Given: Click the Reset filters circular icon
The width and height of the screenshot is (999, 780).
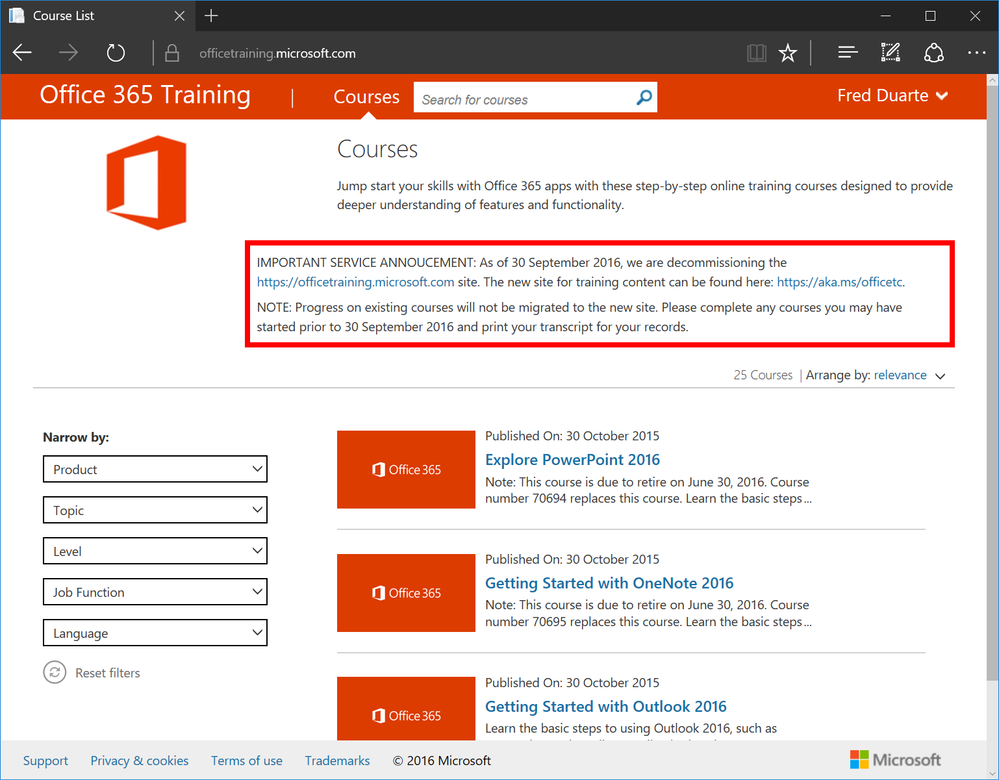Looking at the screenshot, I should (55, 672).
